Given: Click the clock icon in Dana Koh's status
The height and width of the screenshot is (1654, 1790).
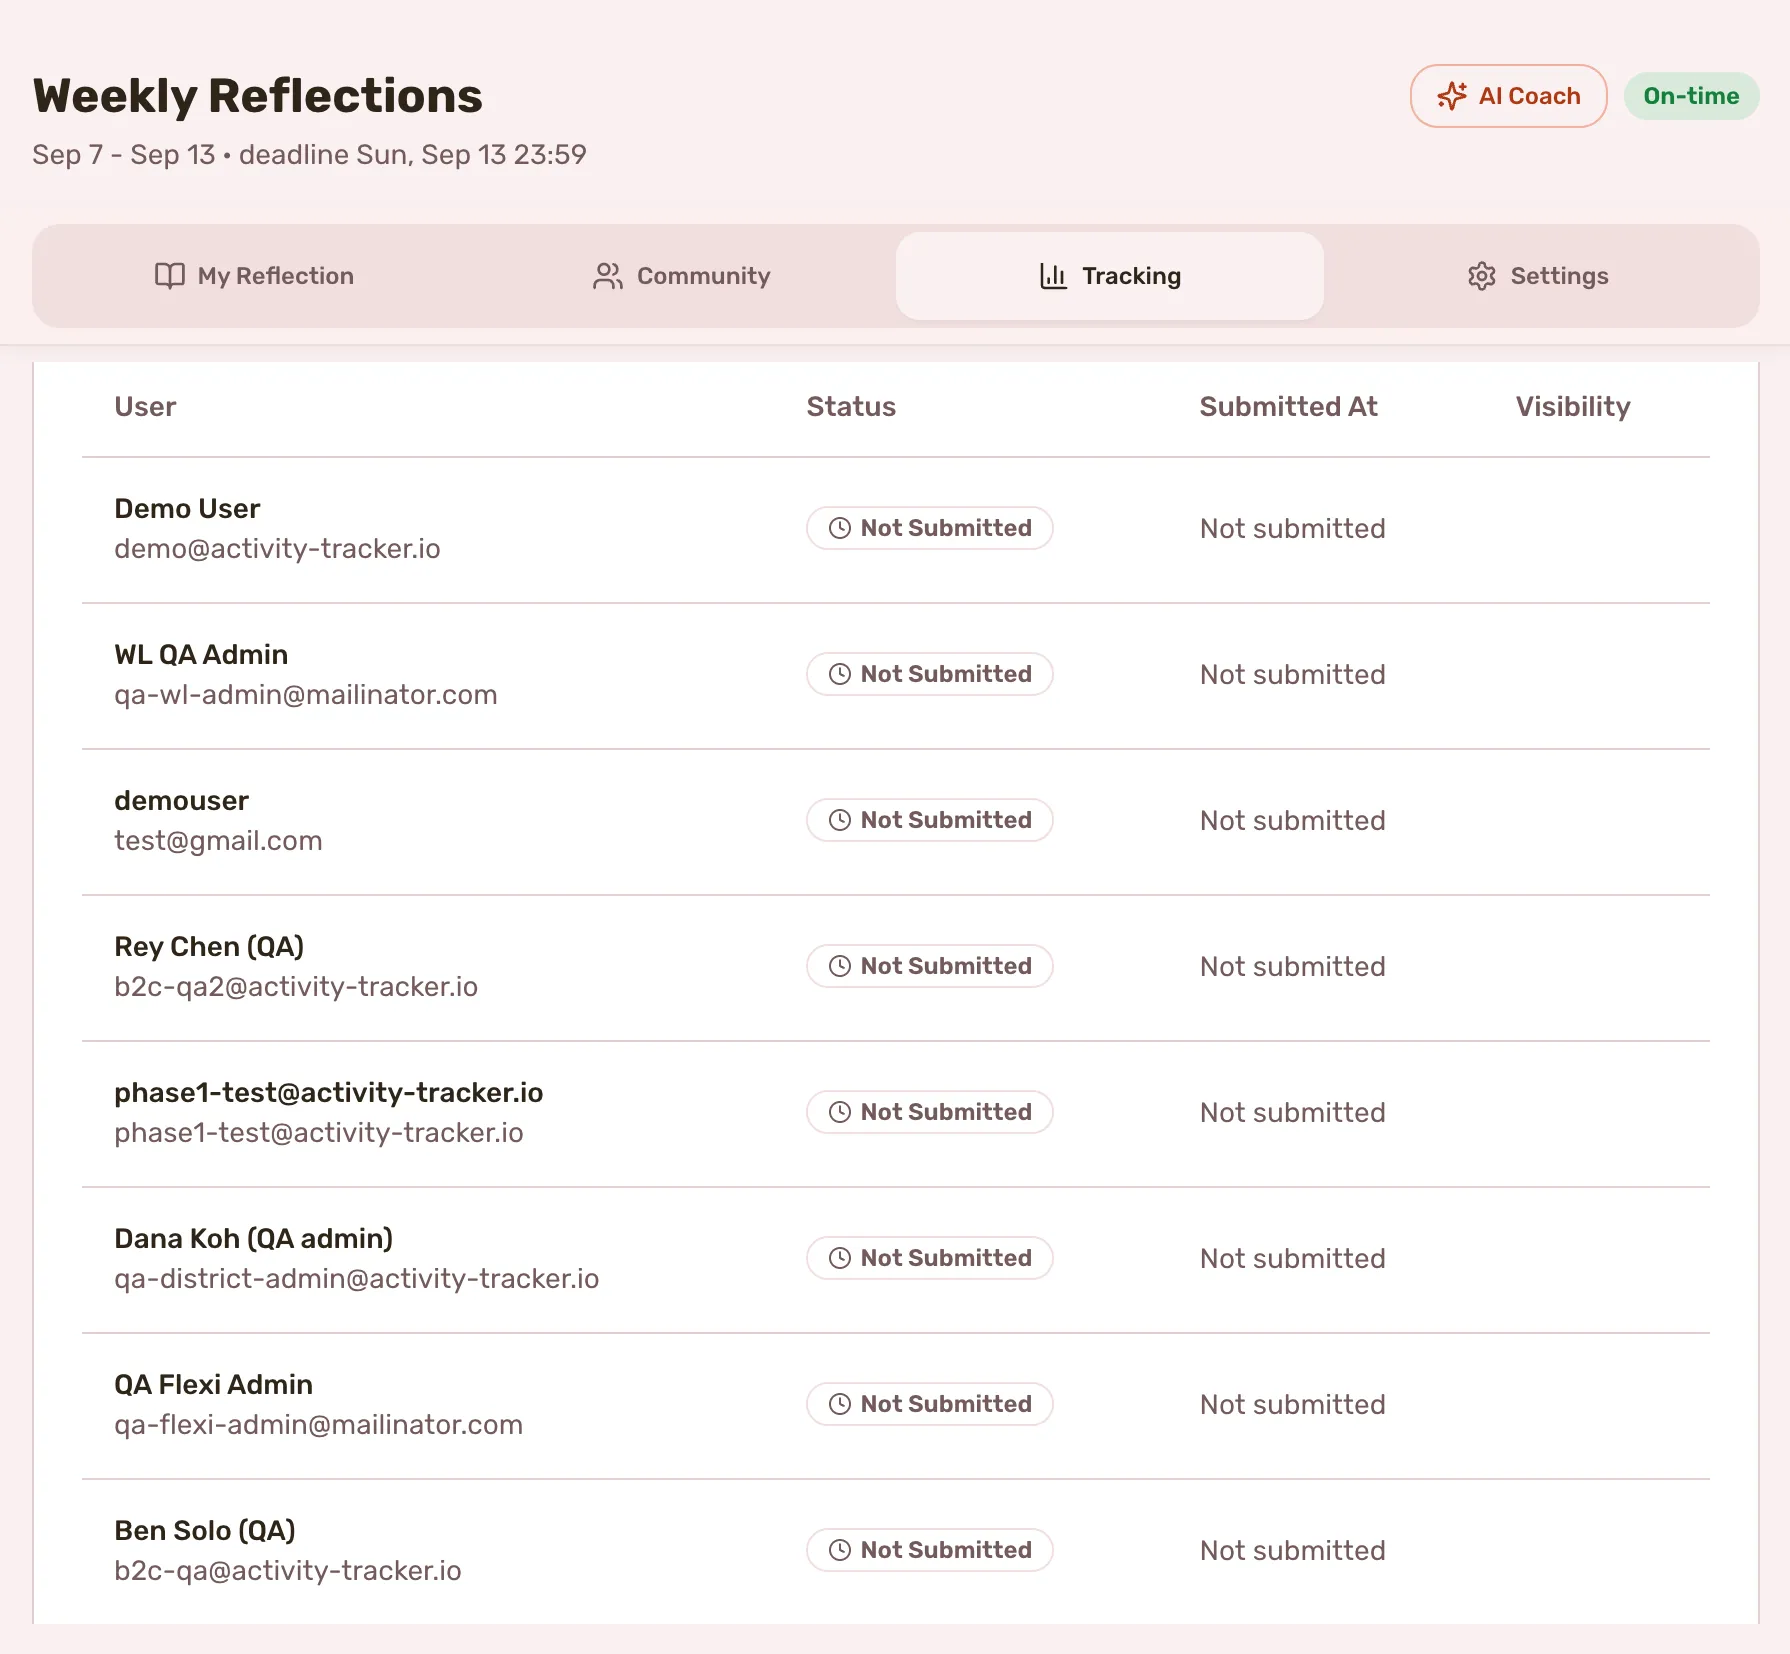Looking at the screenshot, I should click(x=840, y=1258).
